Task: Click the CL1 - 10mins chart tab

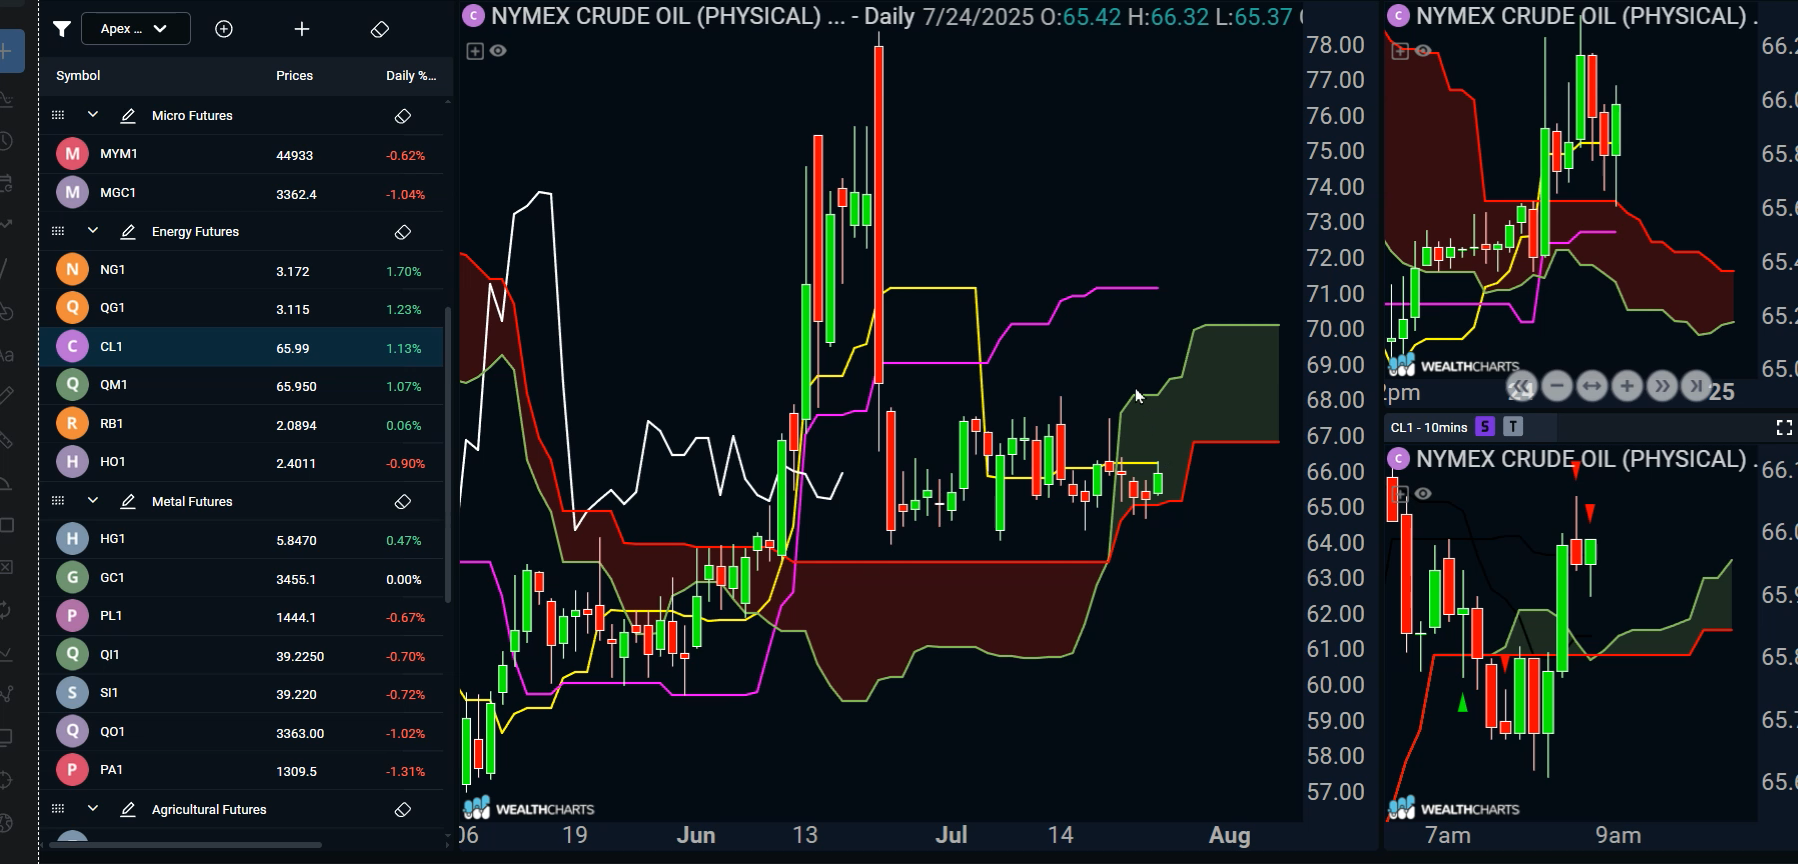Action: tap(1429, 427)
